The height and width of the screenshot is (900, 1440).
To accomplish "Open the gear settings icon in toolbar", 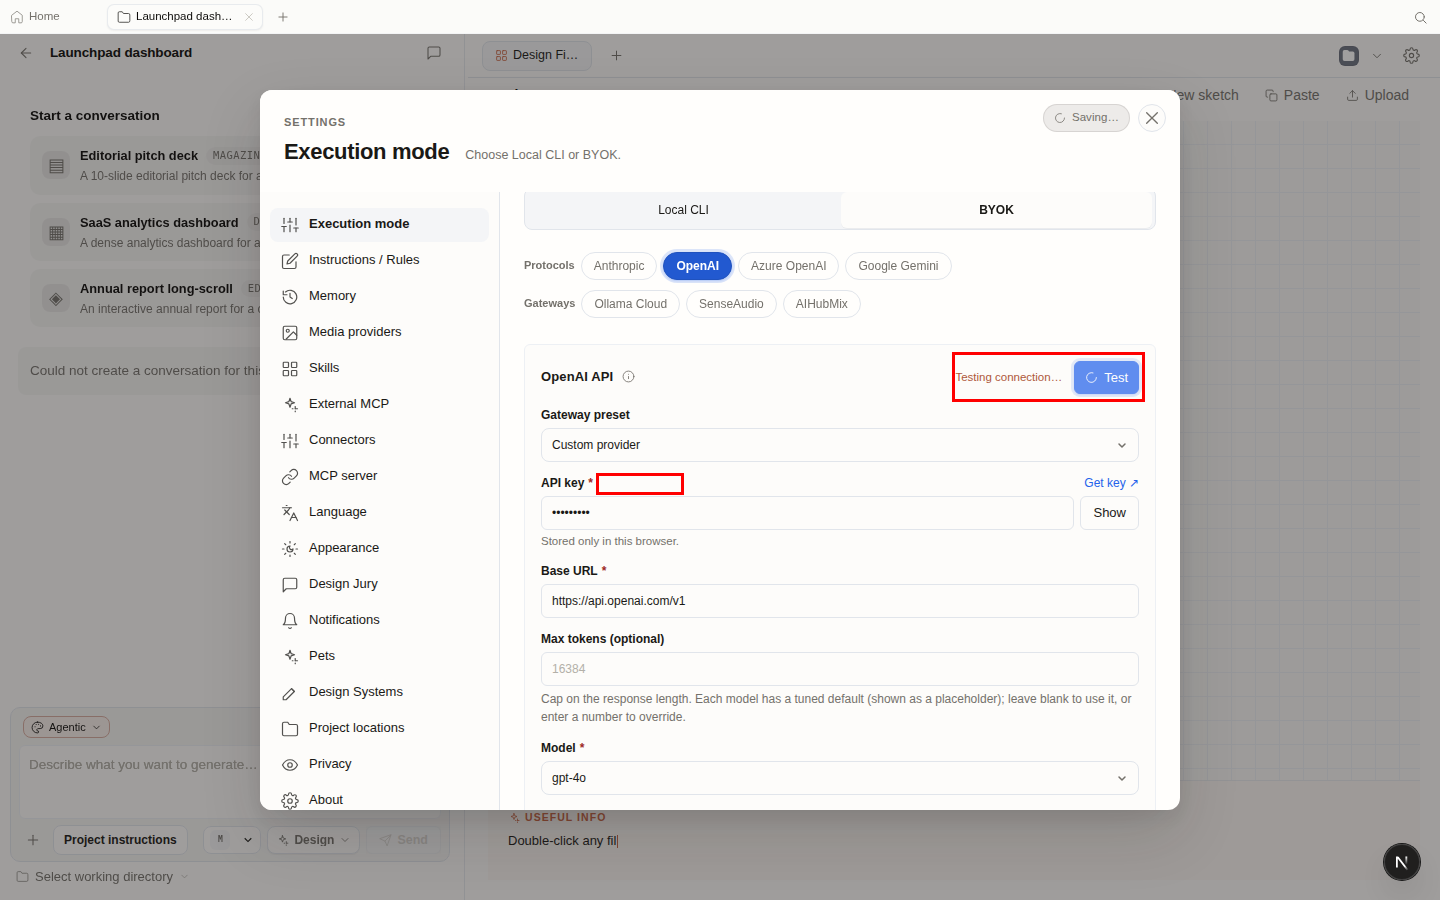I will tap(1411, 56).
